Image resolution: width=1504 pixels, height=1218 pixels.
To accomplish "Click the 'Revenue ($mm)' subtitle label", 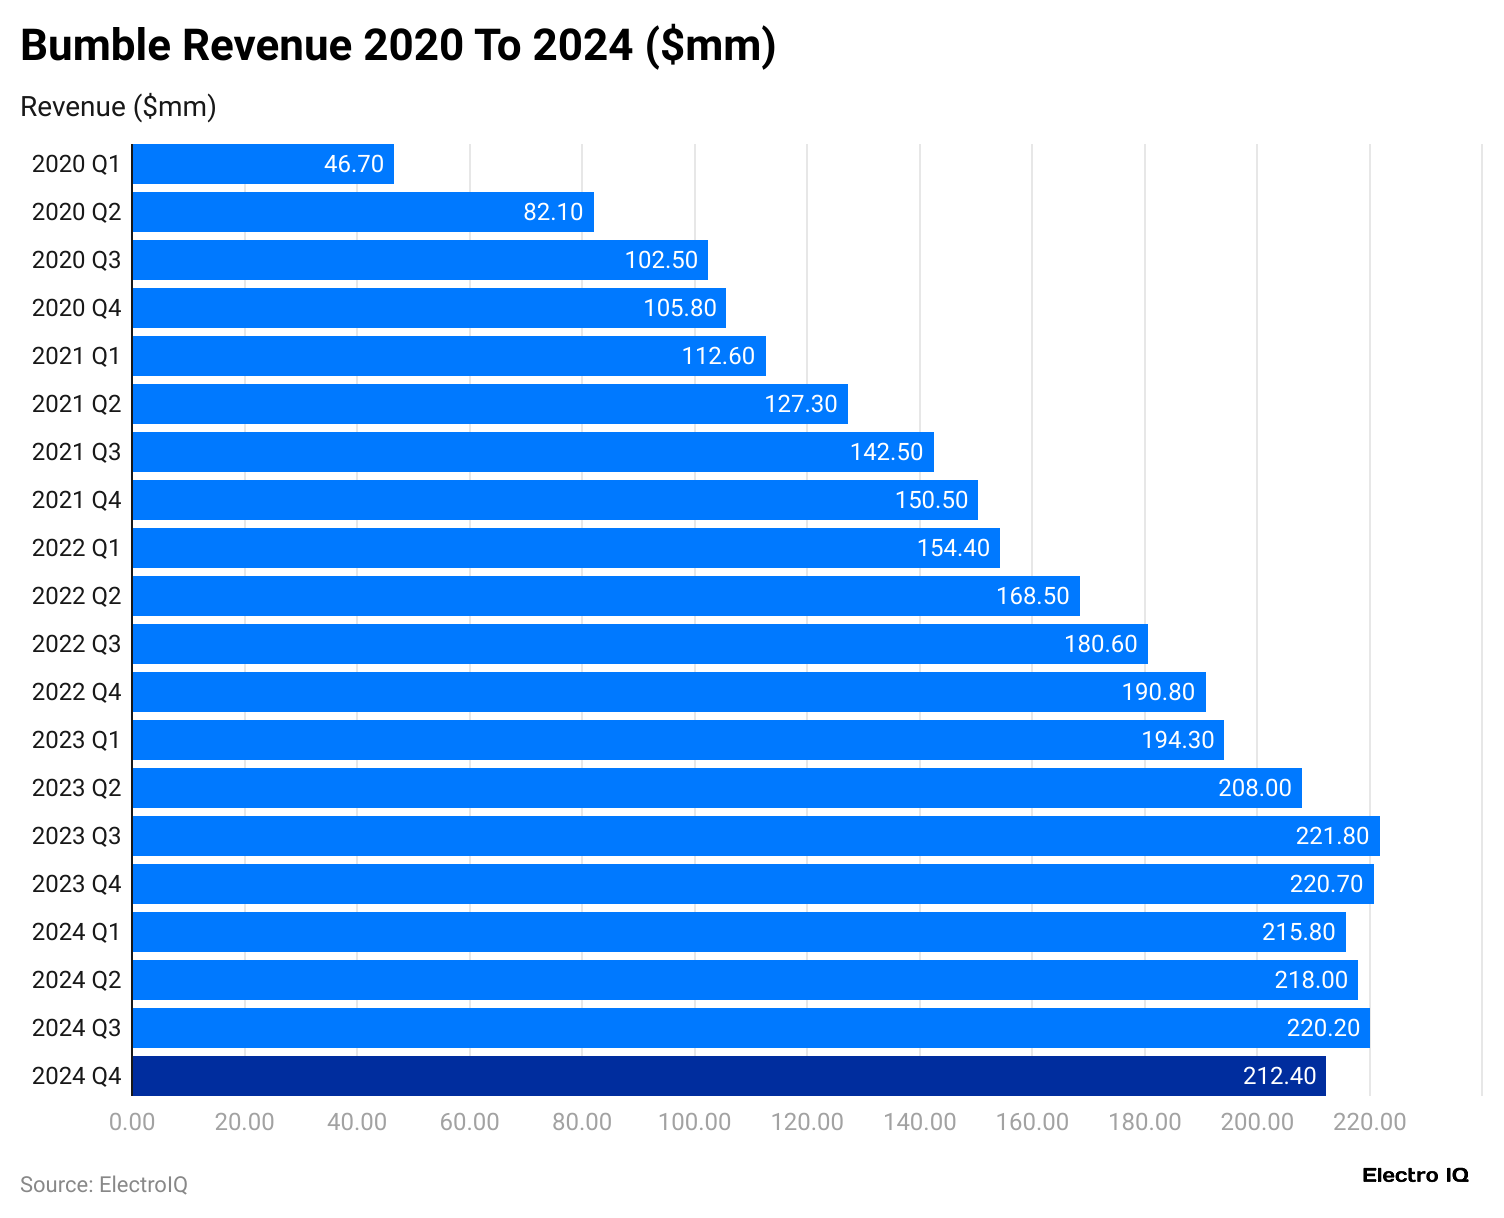I will (118, 106).
